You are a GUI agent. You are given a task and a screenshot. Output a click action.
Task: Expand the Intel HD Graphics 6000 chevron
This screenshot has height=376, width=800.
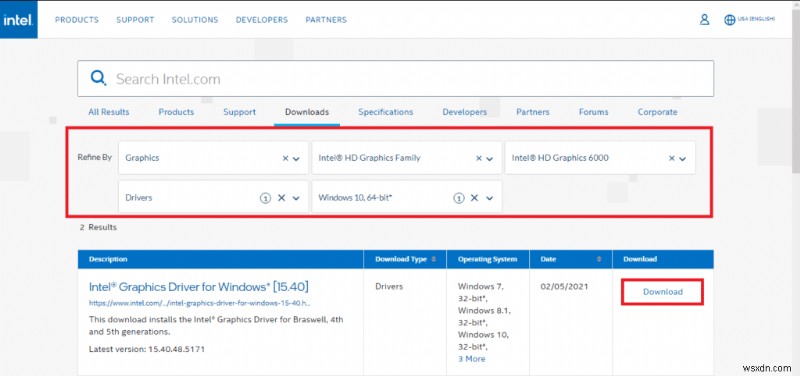point(683,159)
